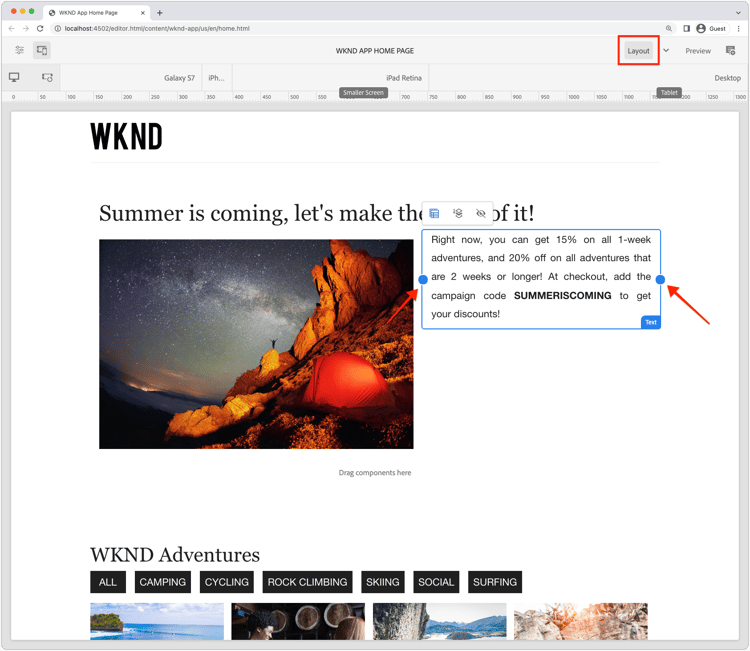
Task: Select the iPh... device breakpoint
Action: coord(216,78)
